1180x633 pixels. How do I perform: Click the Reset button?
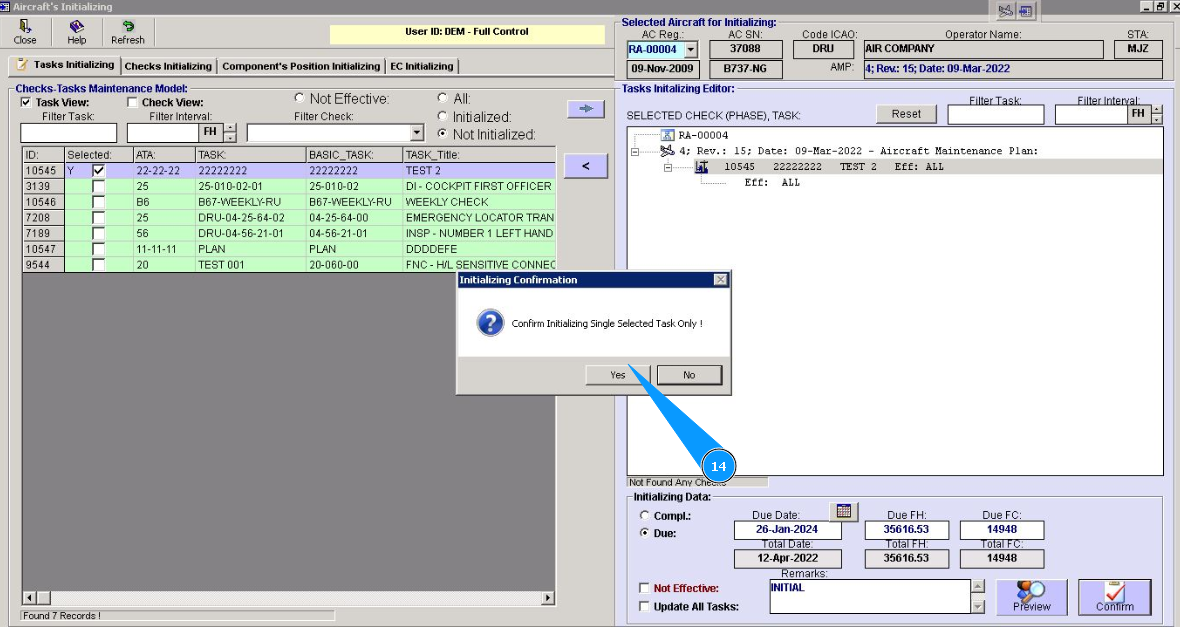point(906,114)
